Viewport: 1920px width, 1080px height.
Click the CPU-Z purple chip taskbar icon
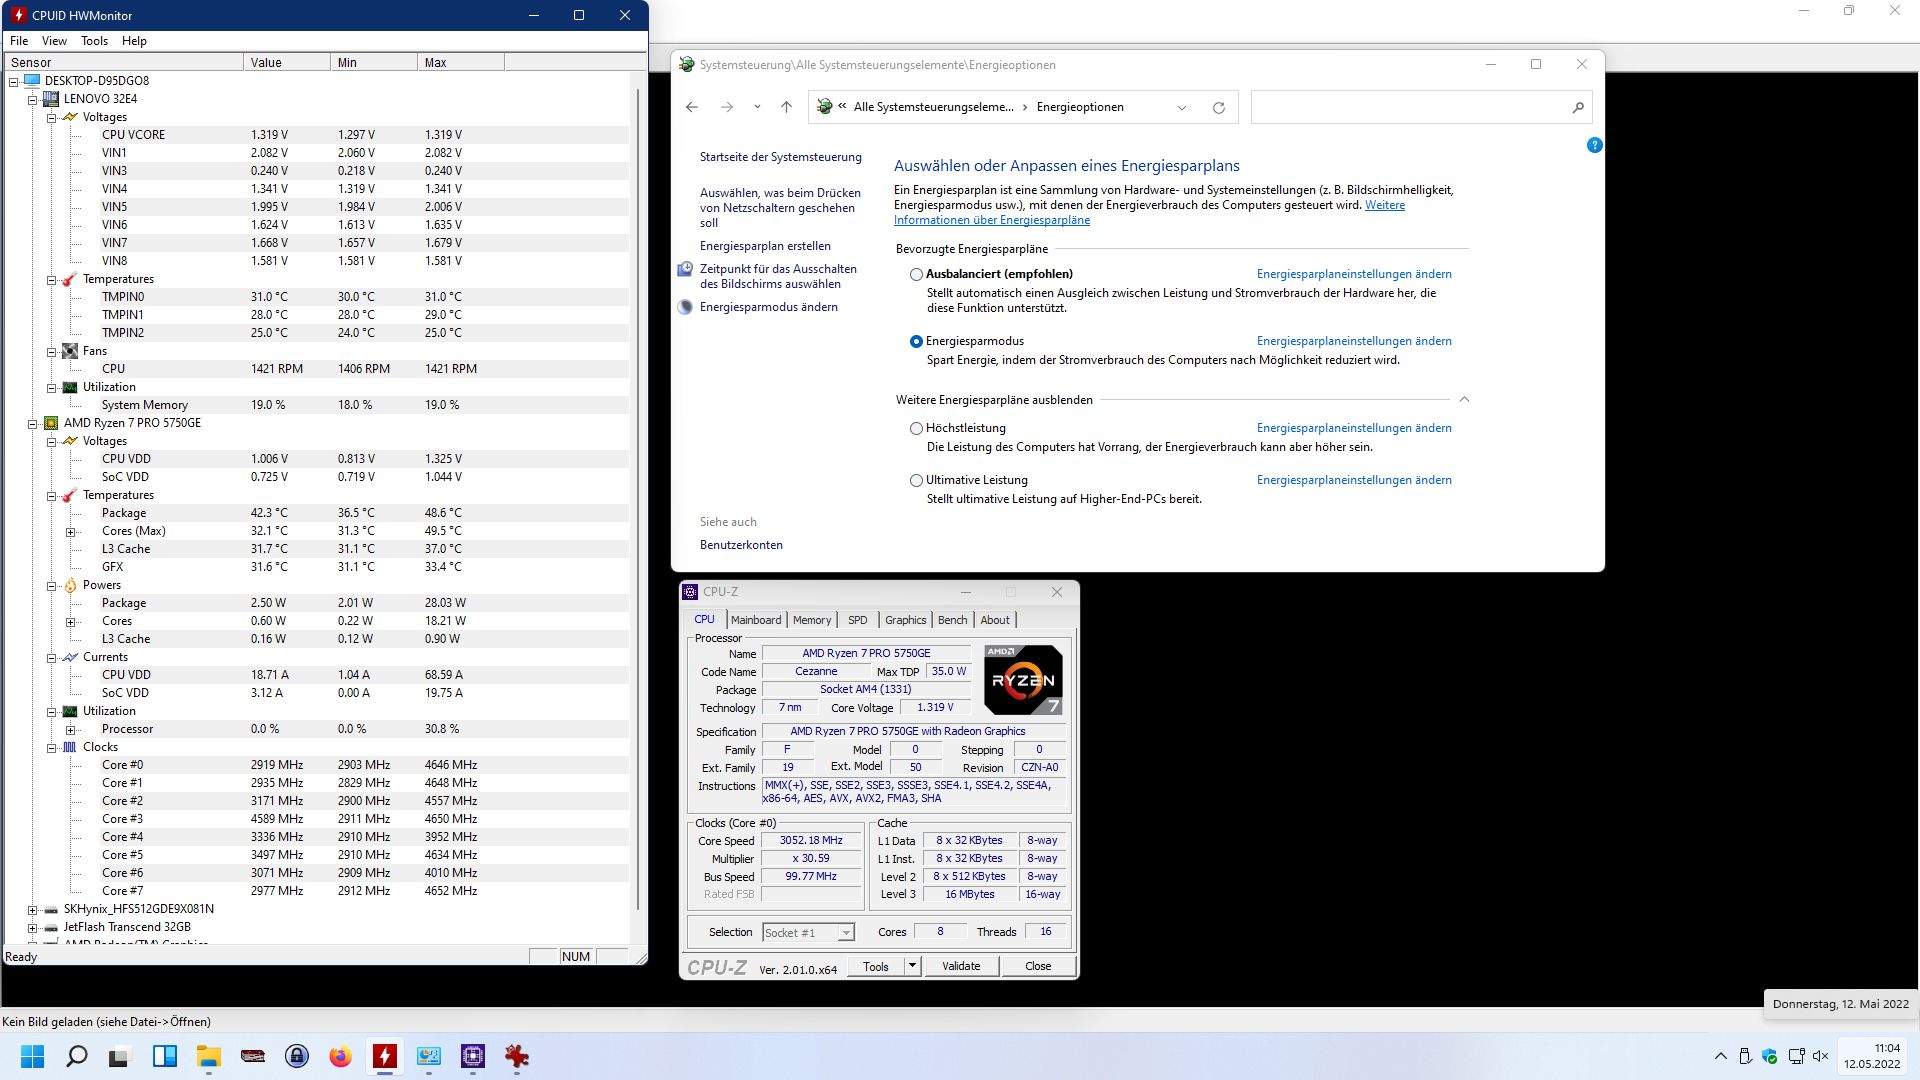coord(472,1056)
